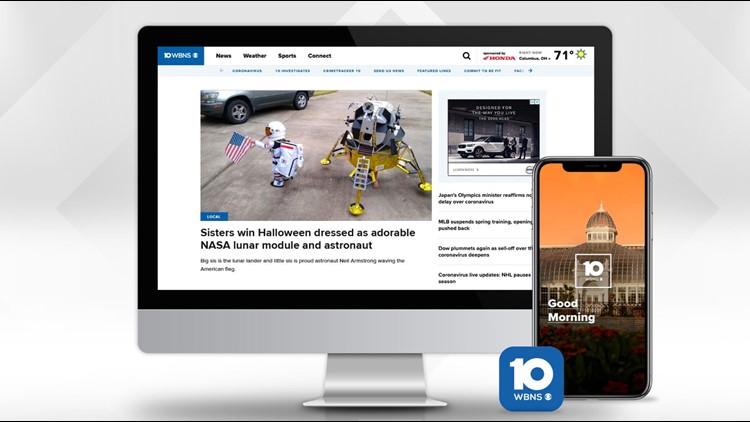Click Learn More on the car ad
750x422 pixels.
[x=463, y=169]
